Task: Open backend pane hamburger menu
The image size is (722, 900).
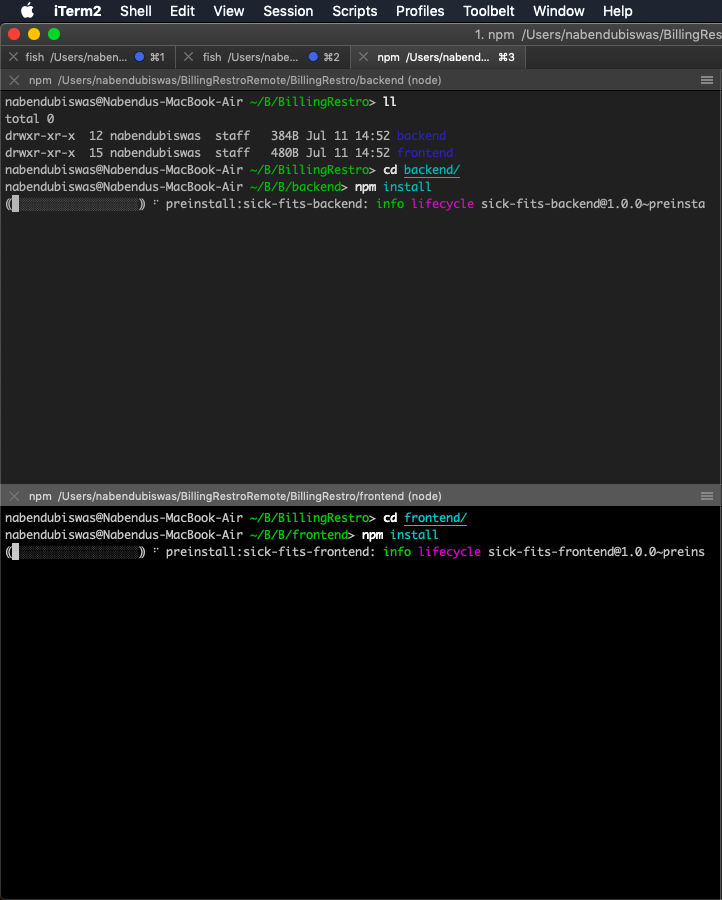Action: point(707,80)
